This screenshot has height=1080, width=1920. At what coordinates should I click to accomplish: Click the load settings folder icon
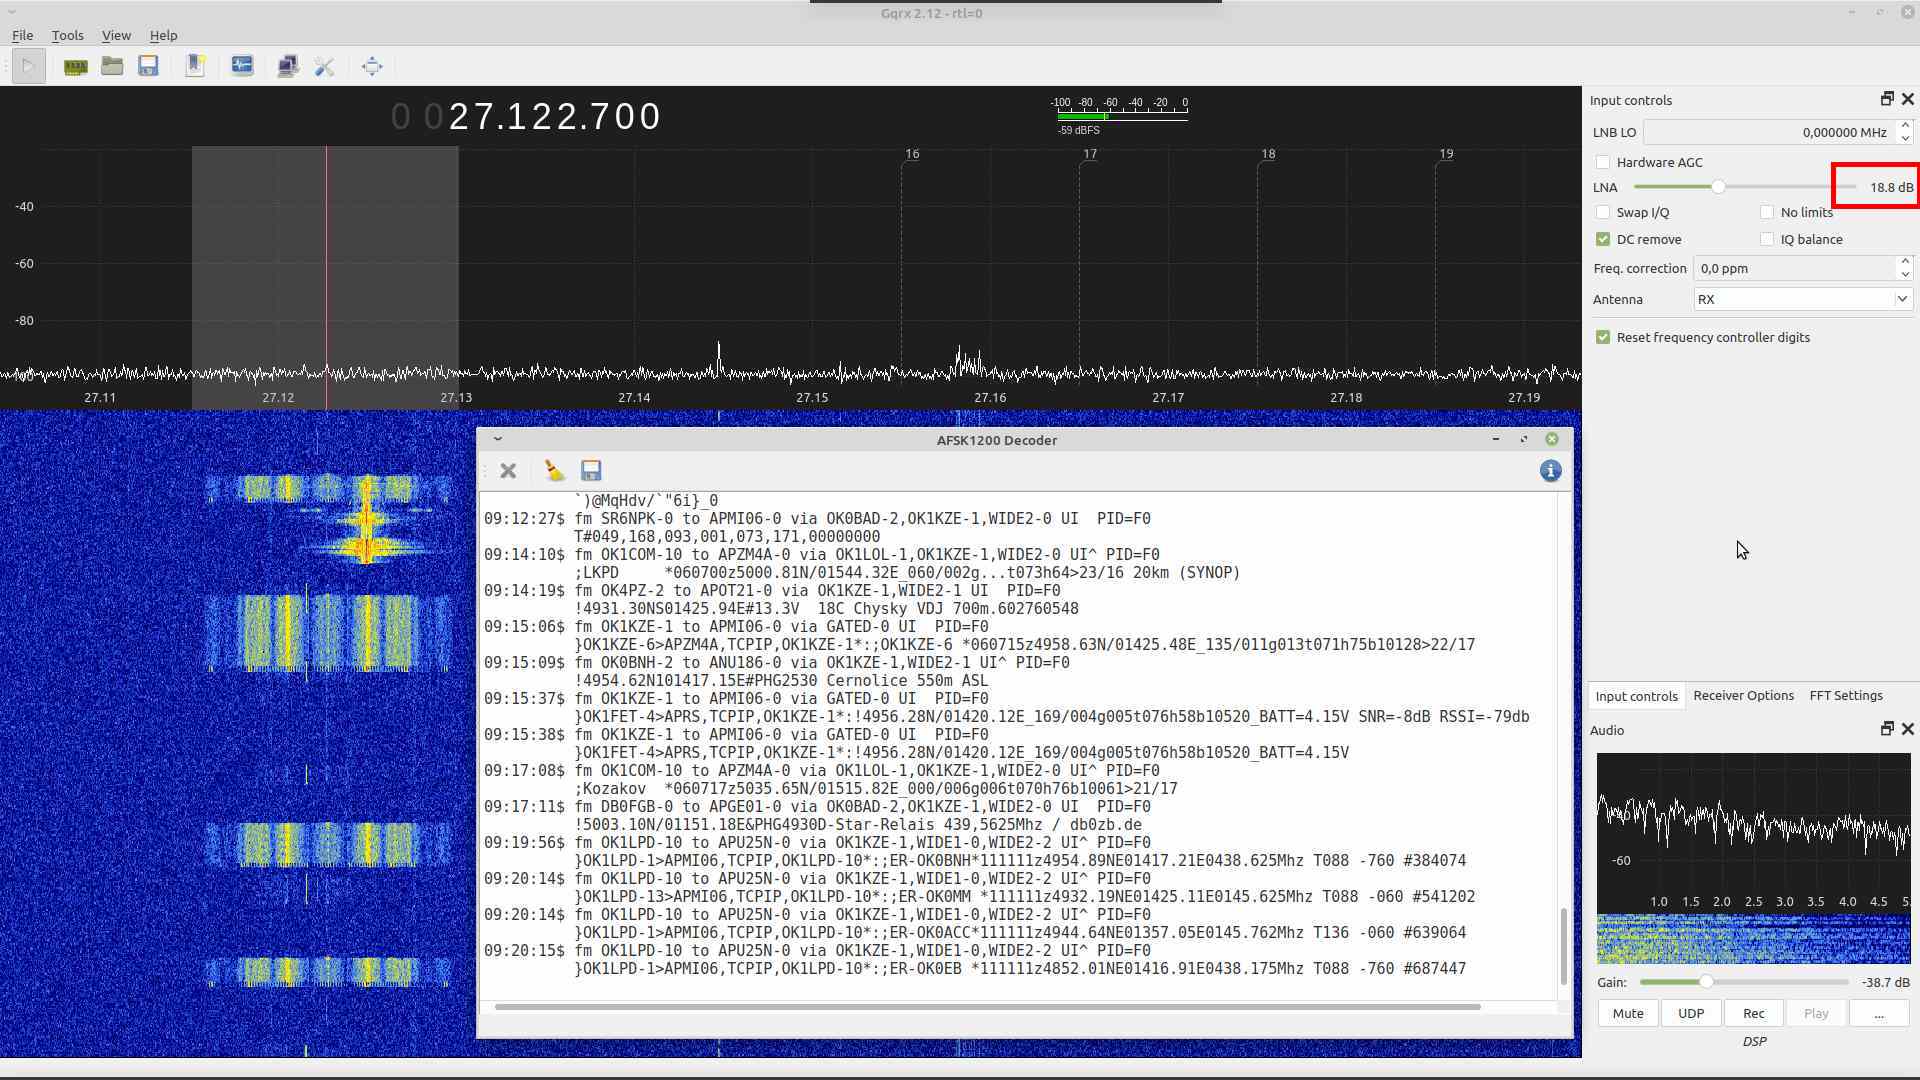[112, 67]
